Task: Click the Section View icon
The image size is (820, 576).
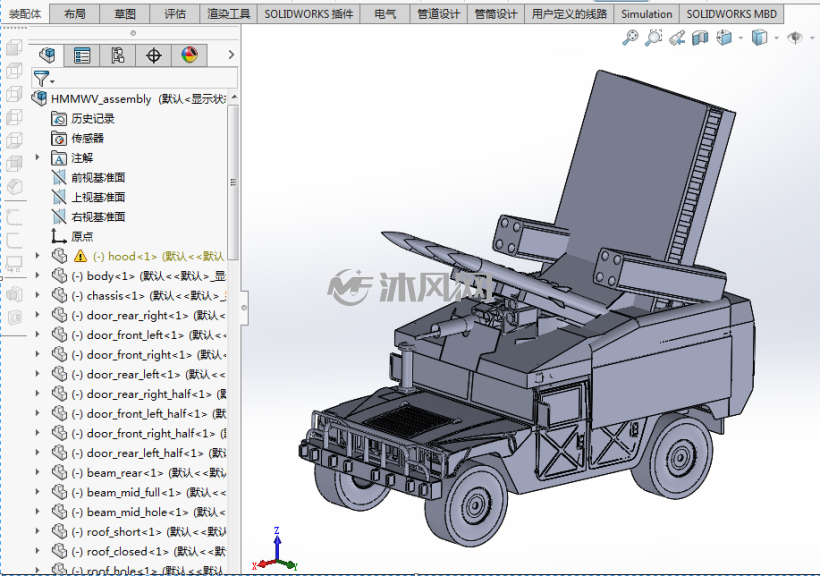Action: point(700,38)
